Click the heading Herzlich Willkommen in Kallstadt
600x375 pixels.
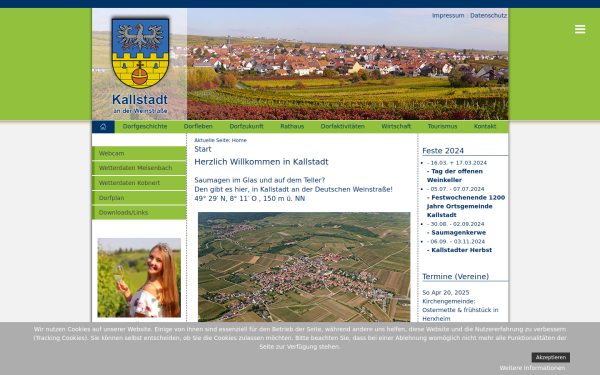(x=261, y=162)
